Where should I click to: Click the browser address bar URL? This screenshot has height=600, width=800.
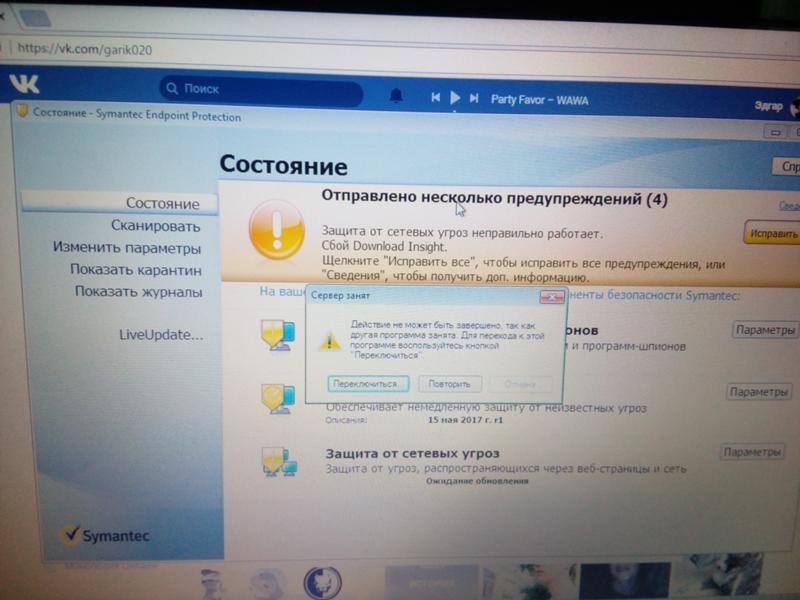pos(85,49)
